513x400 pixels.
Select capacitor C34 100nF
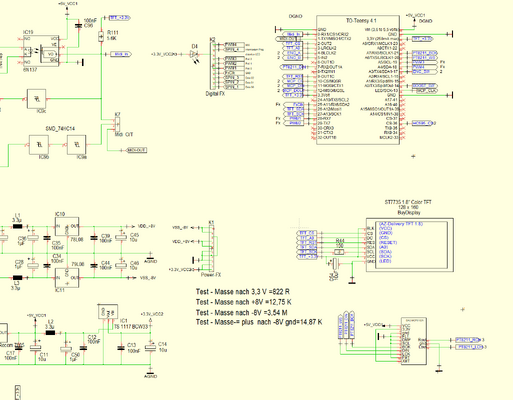pyautogui.click(x=47, y=266)
